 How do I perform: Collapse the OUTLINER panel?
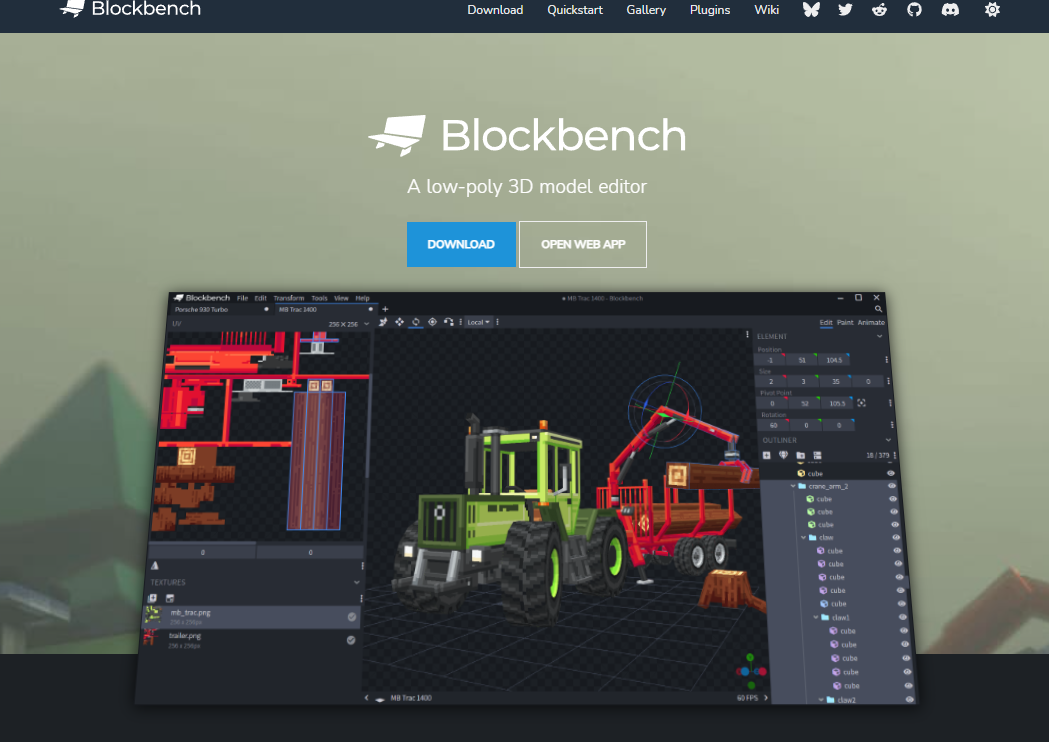pyautogui.click(x=888, y=440)
